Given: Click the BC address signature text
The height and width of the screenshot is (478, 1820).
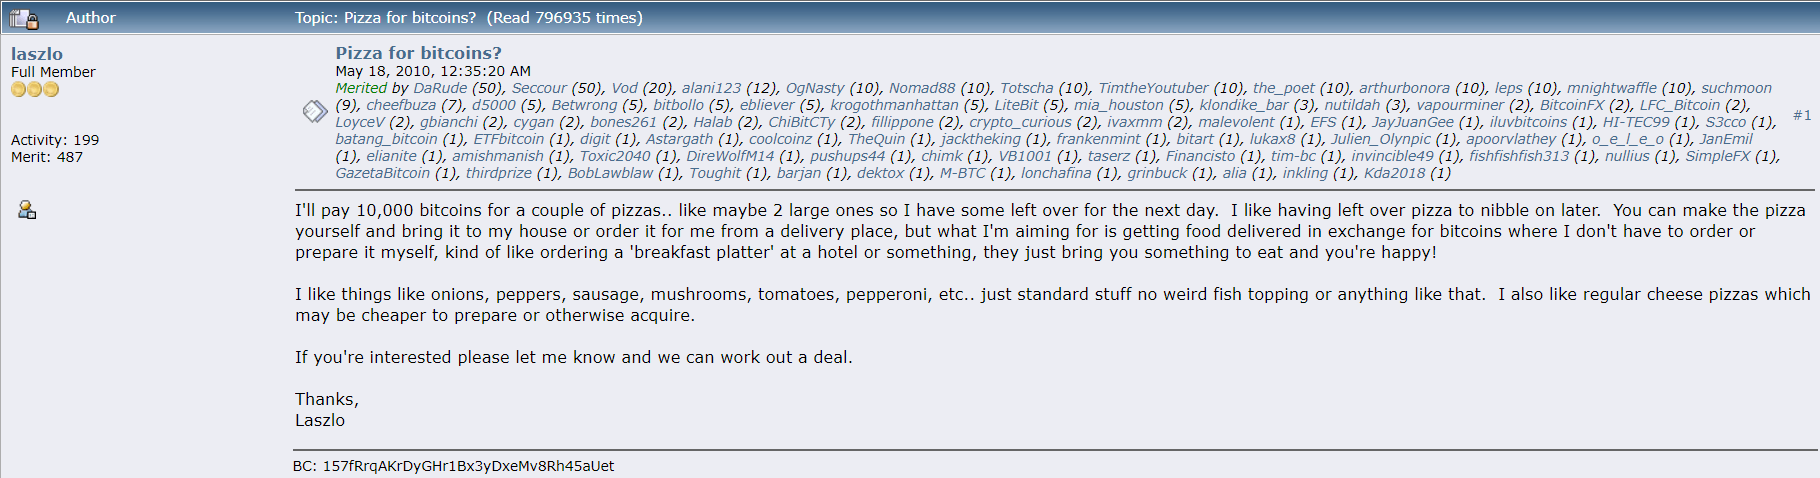Looking at the screenshot, I should pos(453,466).
